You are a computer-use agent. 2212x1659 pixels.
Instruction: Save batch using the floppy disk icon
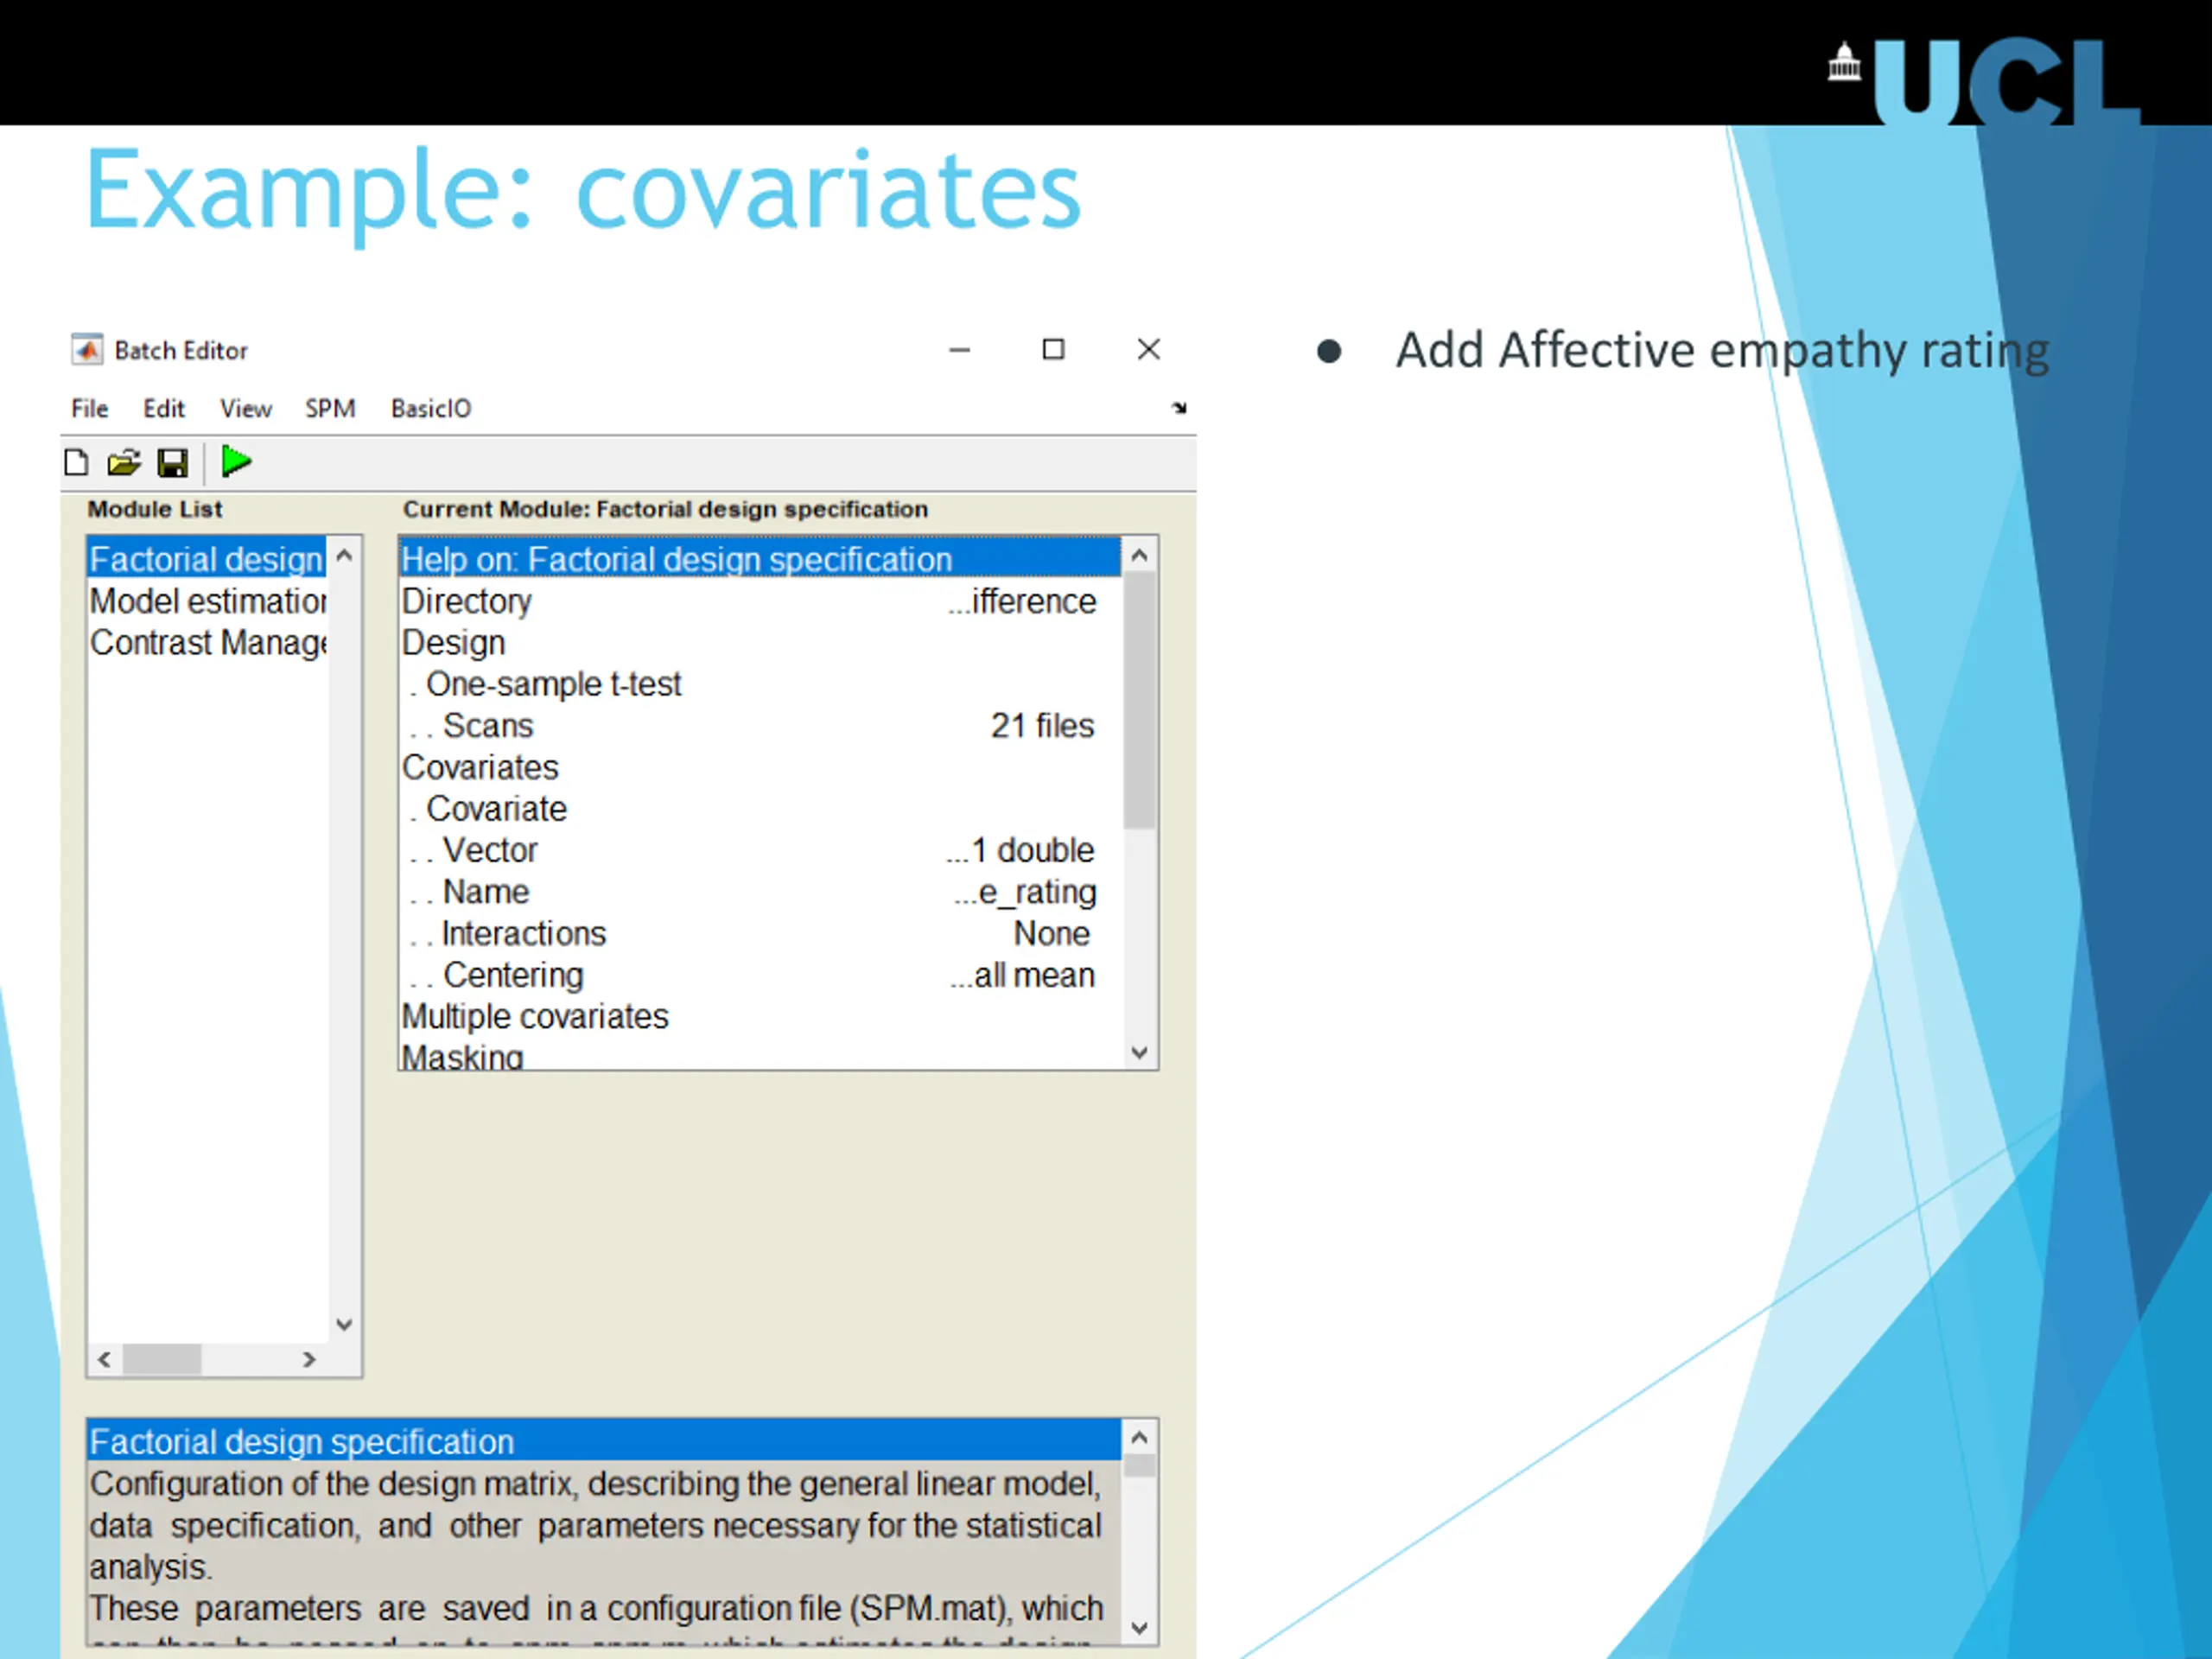[x=173, y=463]
